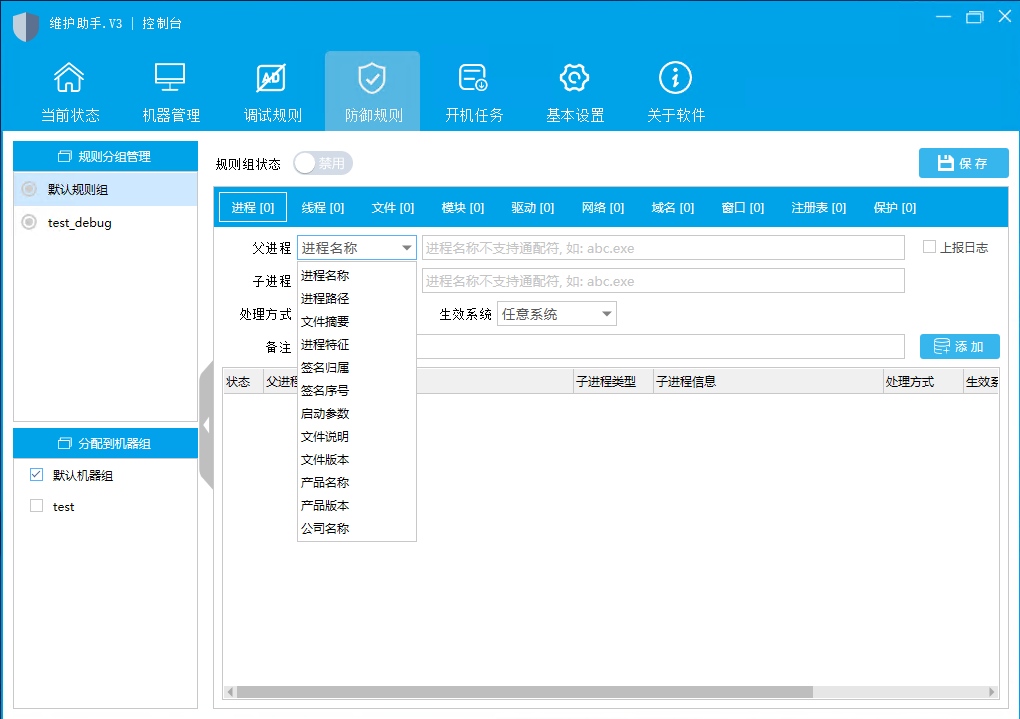Screen dimensions: 1020x719
Task: Click the 备注 input field
Action: 660,346
